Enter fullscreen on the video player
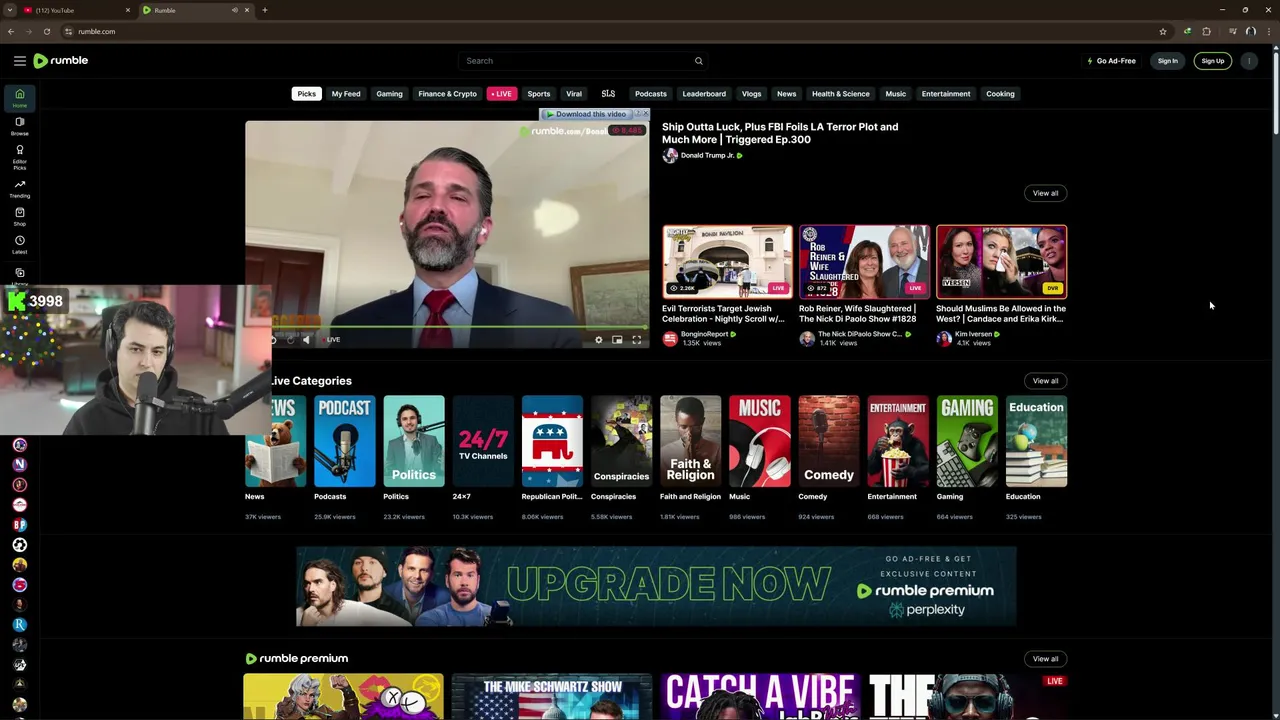The width and height of the screenshot is (1280, 720). 636,340
